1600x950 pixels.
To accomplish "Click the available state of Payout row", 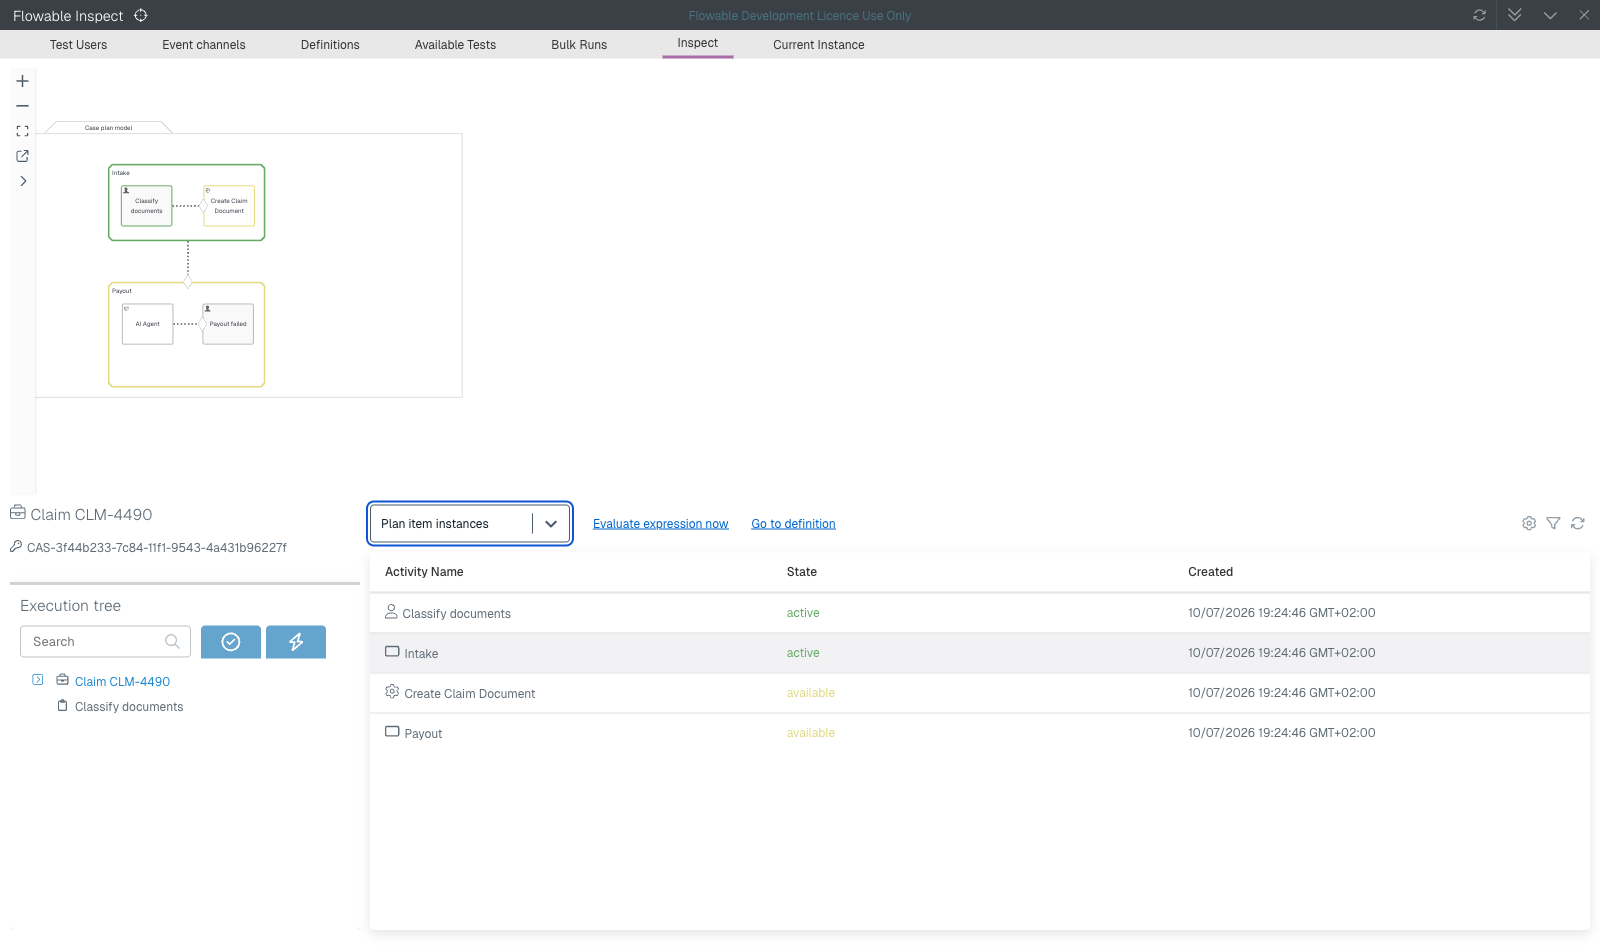I will (x=811, y=733).
